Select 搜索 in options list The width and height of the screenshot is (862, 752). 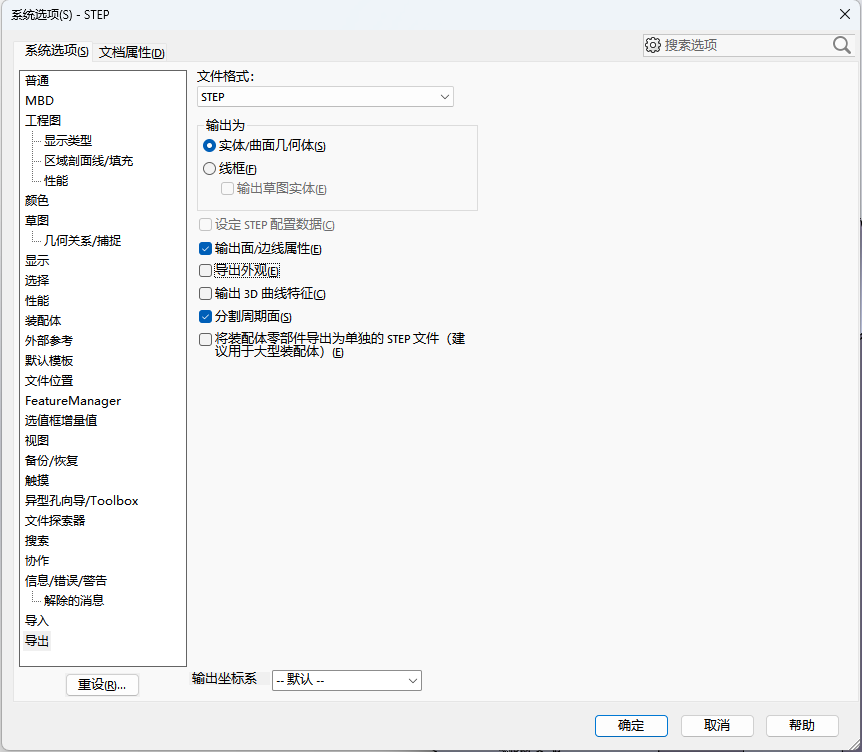(37, 540)
